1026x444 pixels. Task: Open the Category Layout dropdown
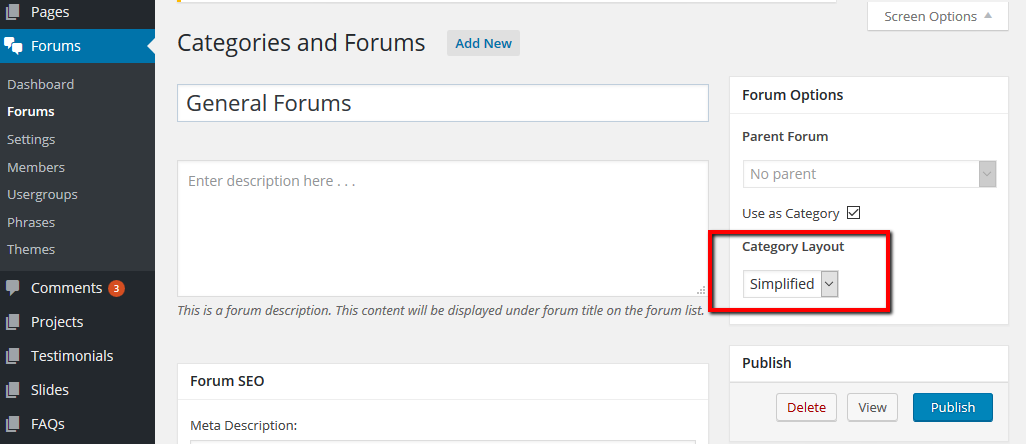(790, 284)
